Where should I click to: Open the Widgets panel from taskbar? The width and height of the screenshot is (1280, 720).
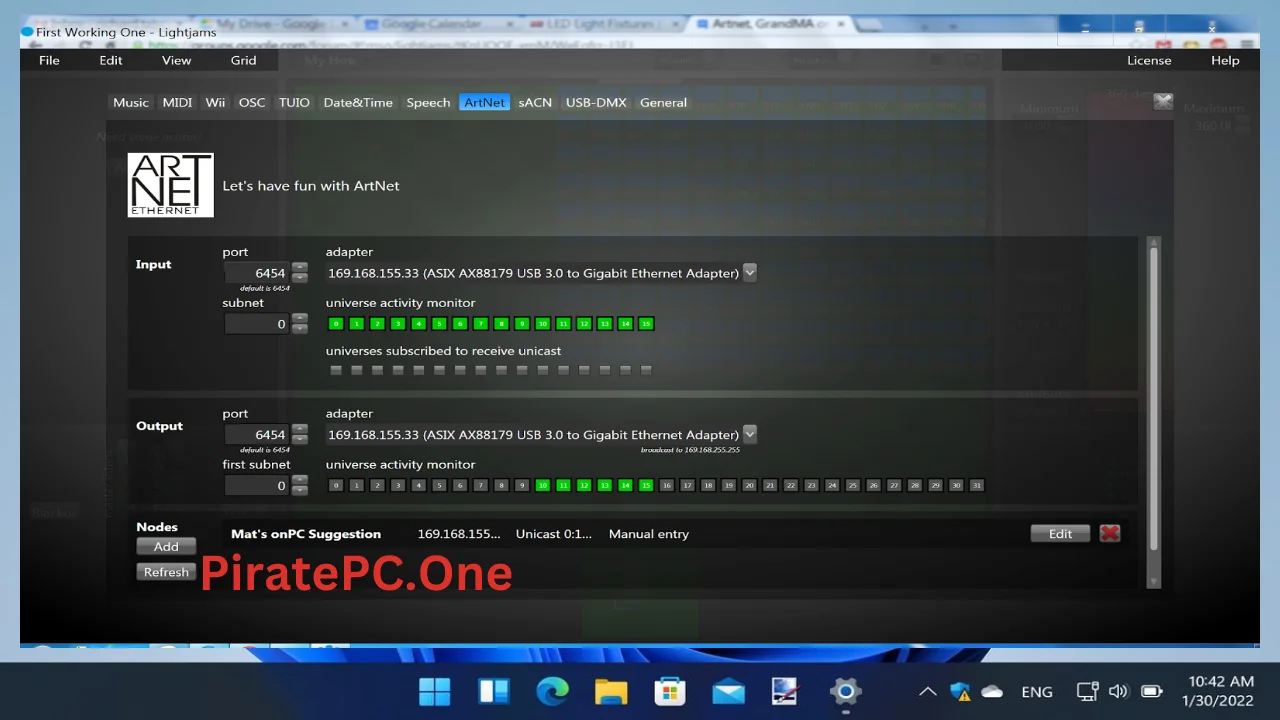click(x=494, y=691)
